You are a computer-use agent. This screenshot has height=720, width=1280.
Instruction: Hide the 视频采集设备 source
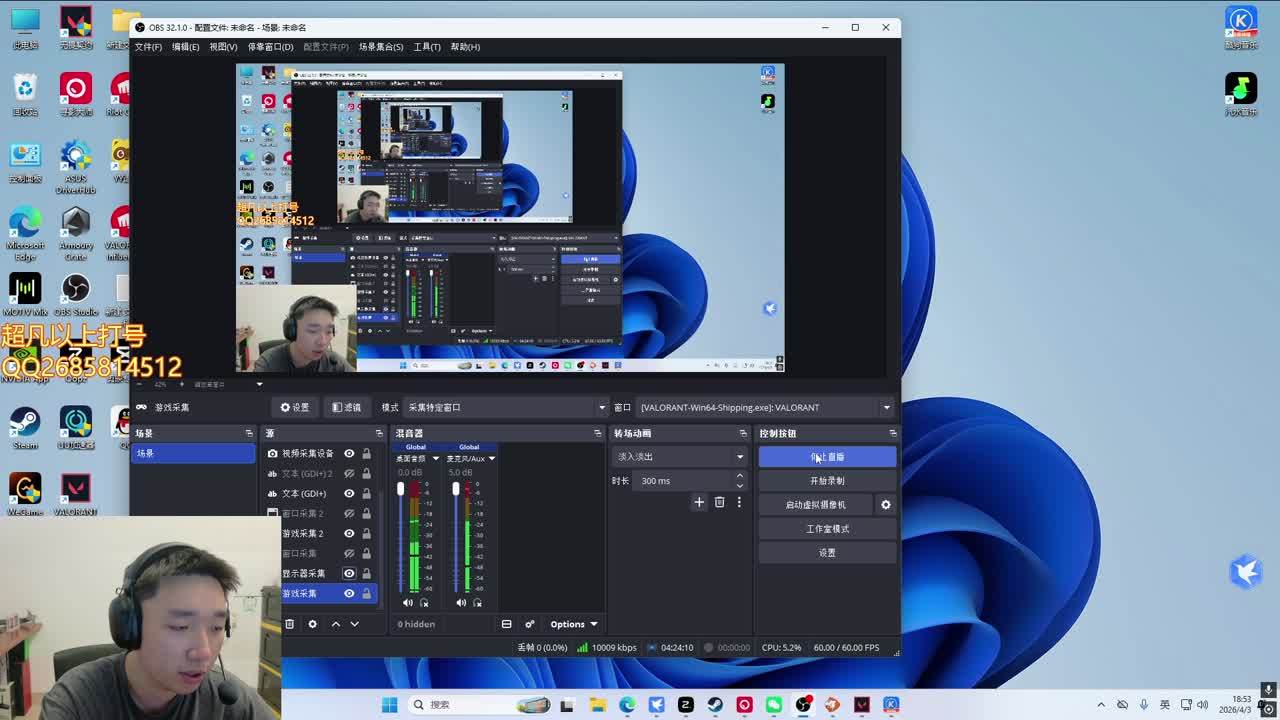[349, 453]
